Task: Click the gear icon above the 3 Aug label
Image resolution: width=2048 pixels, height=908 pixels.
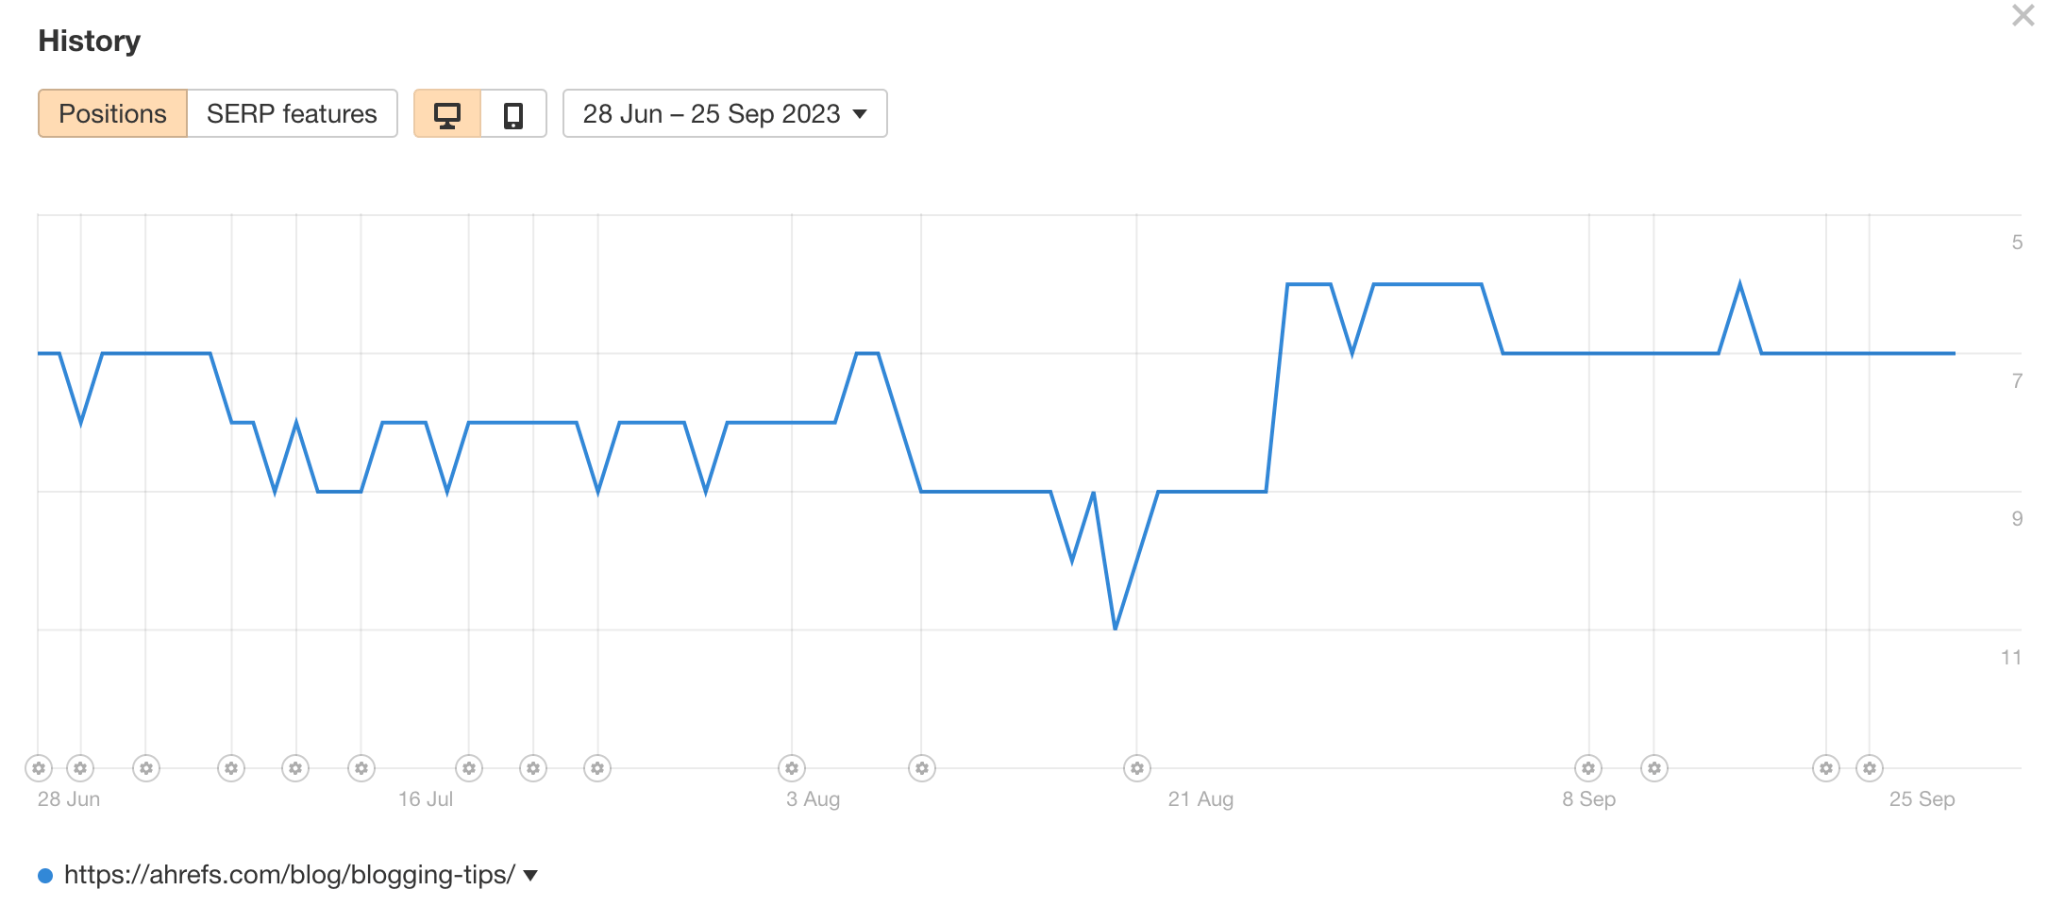Action: [x=791, y=768]
